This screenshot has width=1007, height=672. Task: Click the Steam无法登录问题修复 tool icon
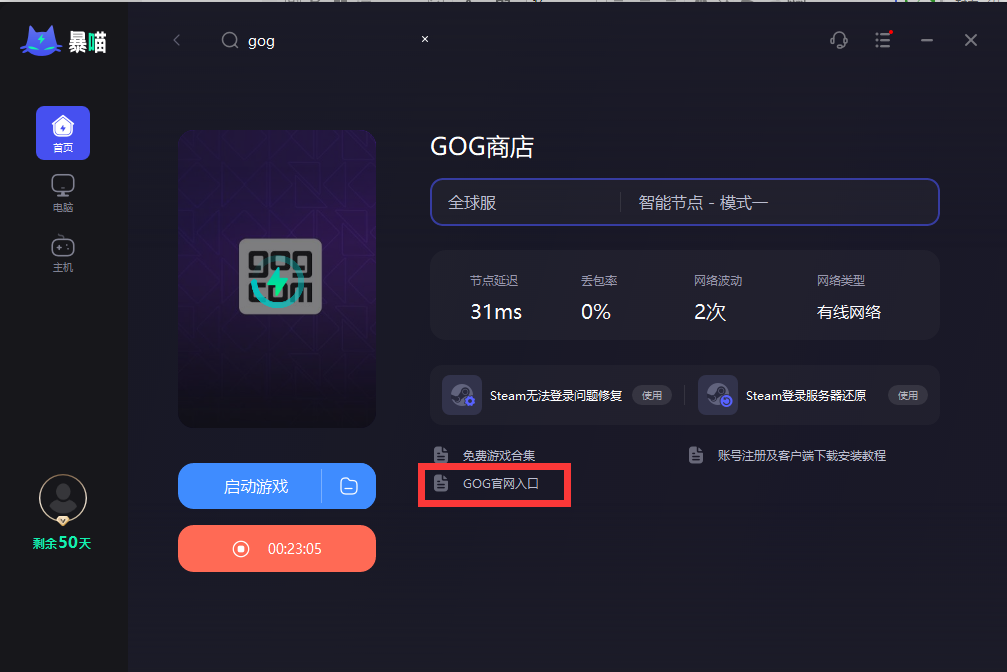[x=461, y=395]
